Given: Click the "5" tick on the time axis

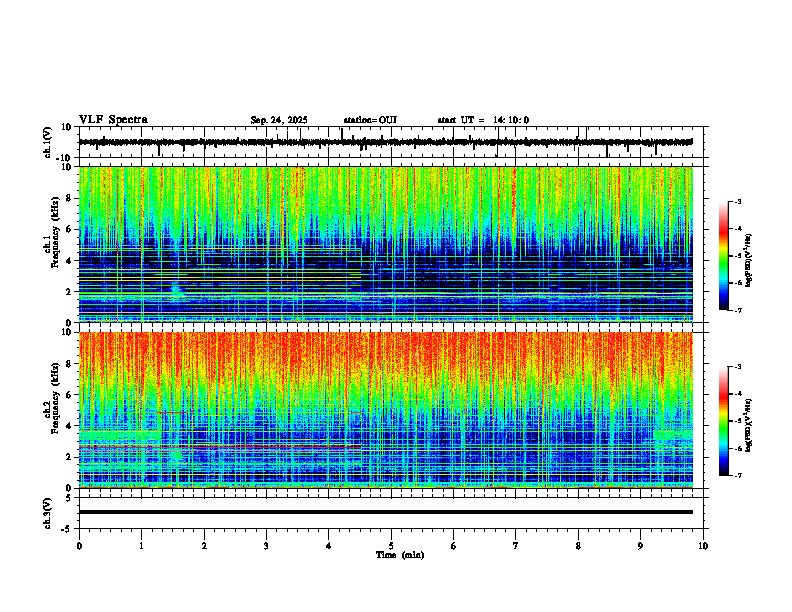Looking at the screenshot, I should [391, 546].
